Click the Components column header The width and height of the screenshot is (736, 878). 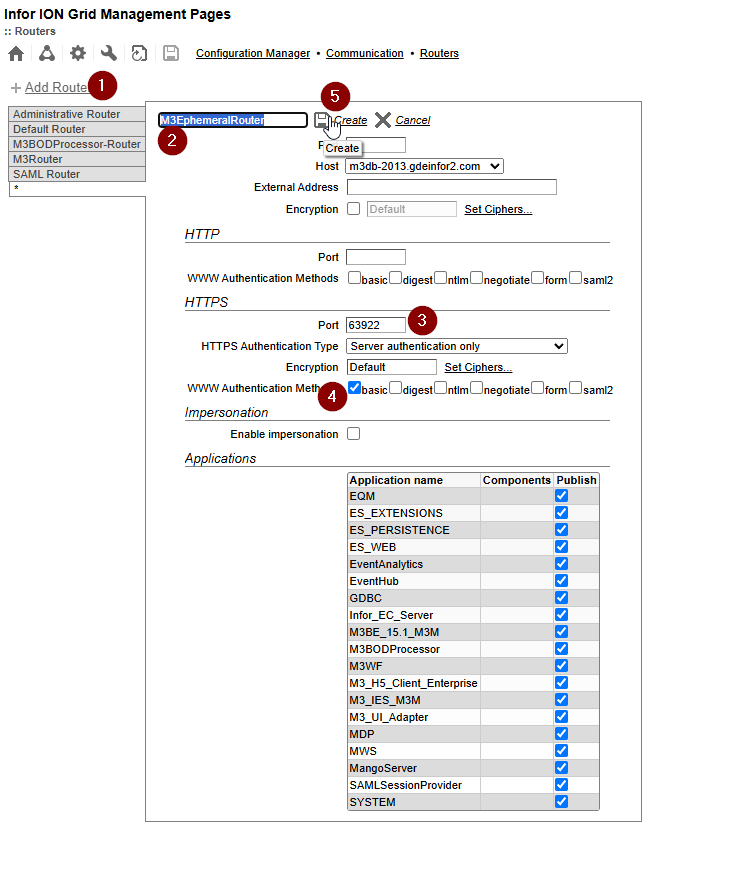516,480
